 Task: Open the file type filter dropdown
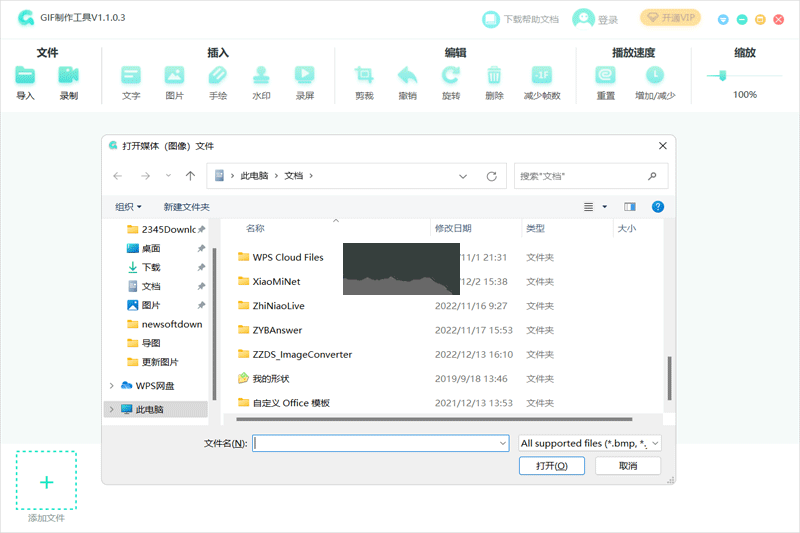click(589, 442)
